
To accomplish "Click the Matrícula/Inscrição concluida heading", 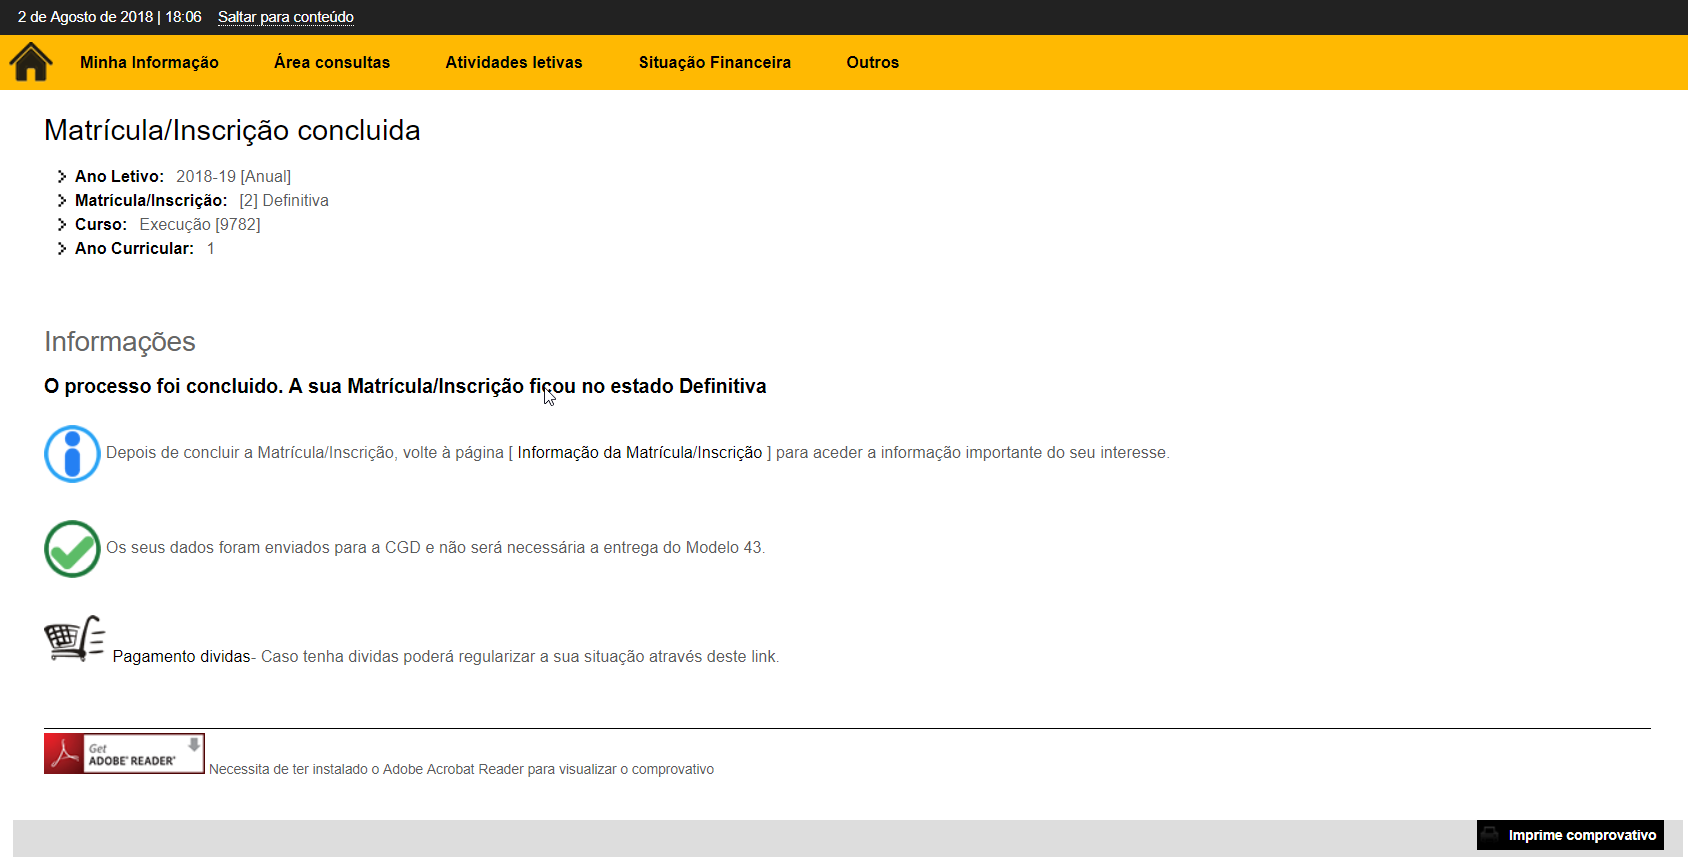I will [x=232, y=130].
